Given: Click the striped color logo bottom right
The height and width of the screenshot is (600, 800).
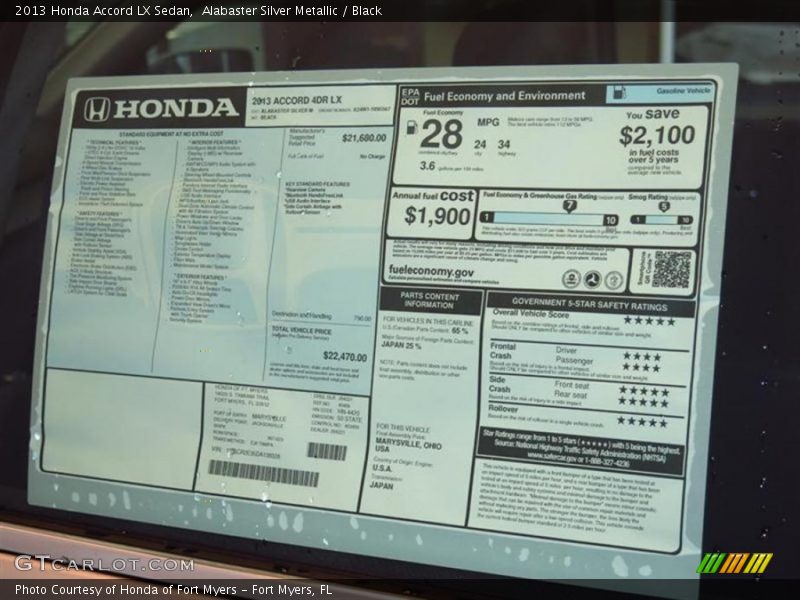Looking at the screenshot, I should 734,563.
